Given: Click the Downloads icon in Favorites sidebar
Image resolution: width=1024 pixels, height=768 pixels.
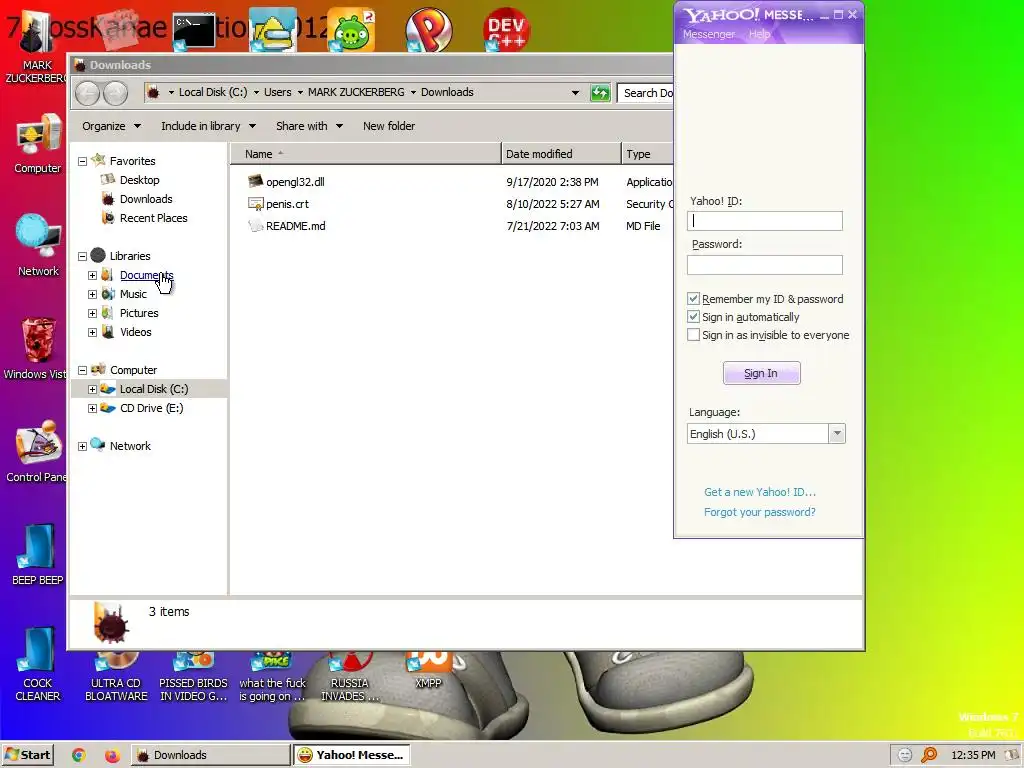Looking at the screenshot, I should (108, 199).
